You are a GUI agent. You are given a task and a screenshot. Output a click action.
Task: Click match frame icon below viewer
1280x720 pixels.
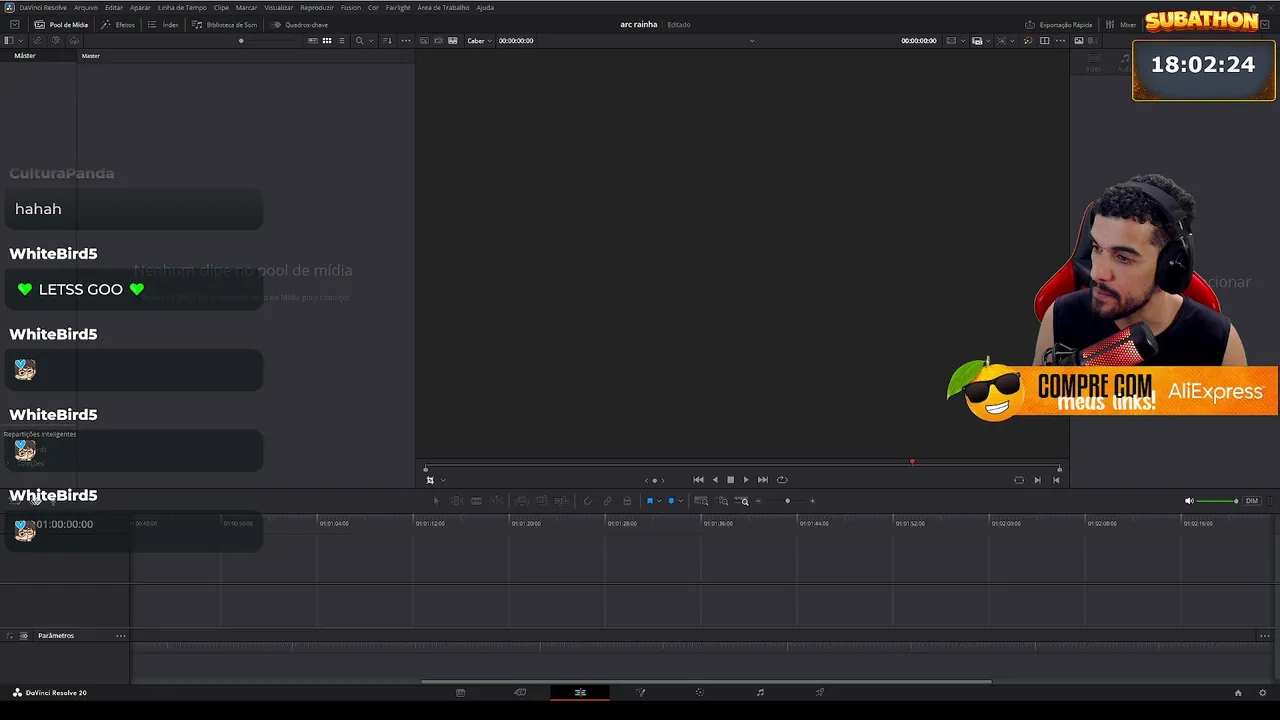pos(1019,480)
